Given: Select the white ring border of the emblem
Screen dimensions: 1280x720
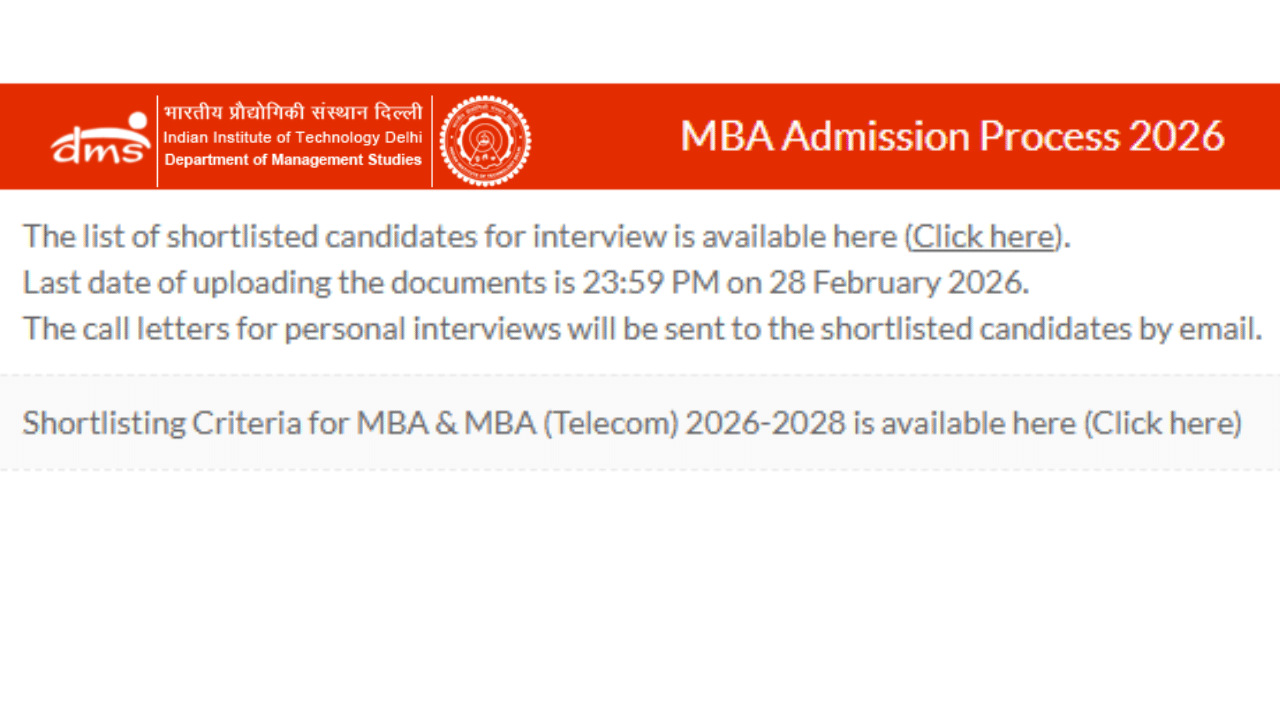Looking at the screenshot, I should [485, 100].
